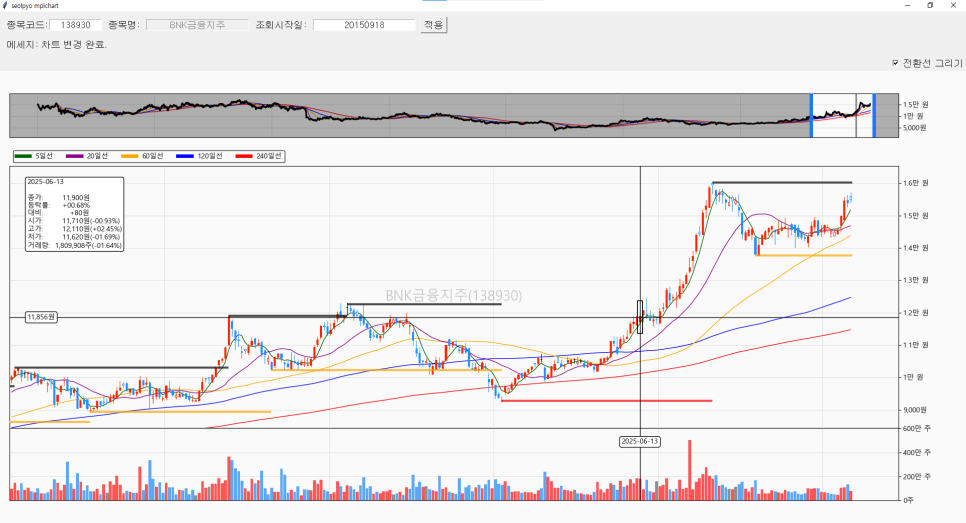Click the 고가 12,110원 row in info box

click(x=75, y=229)
